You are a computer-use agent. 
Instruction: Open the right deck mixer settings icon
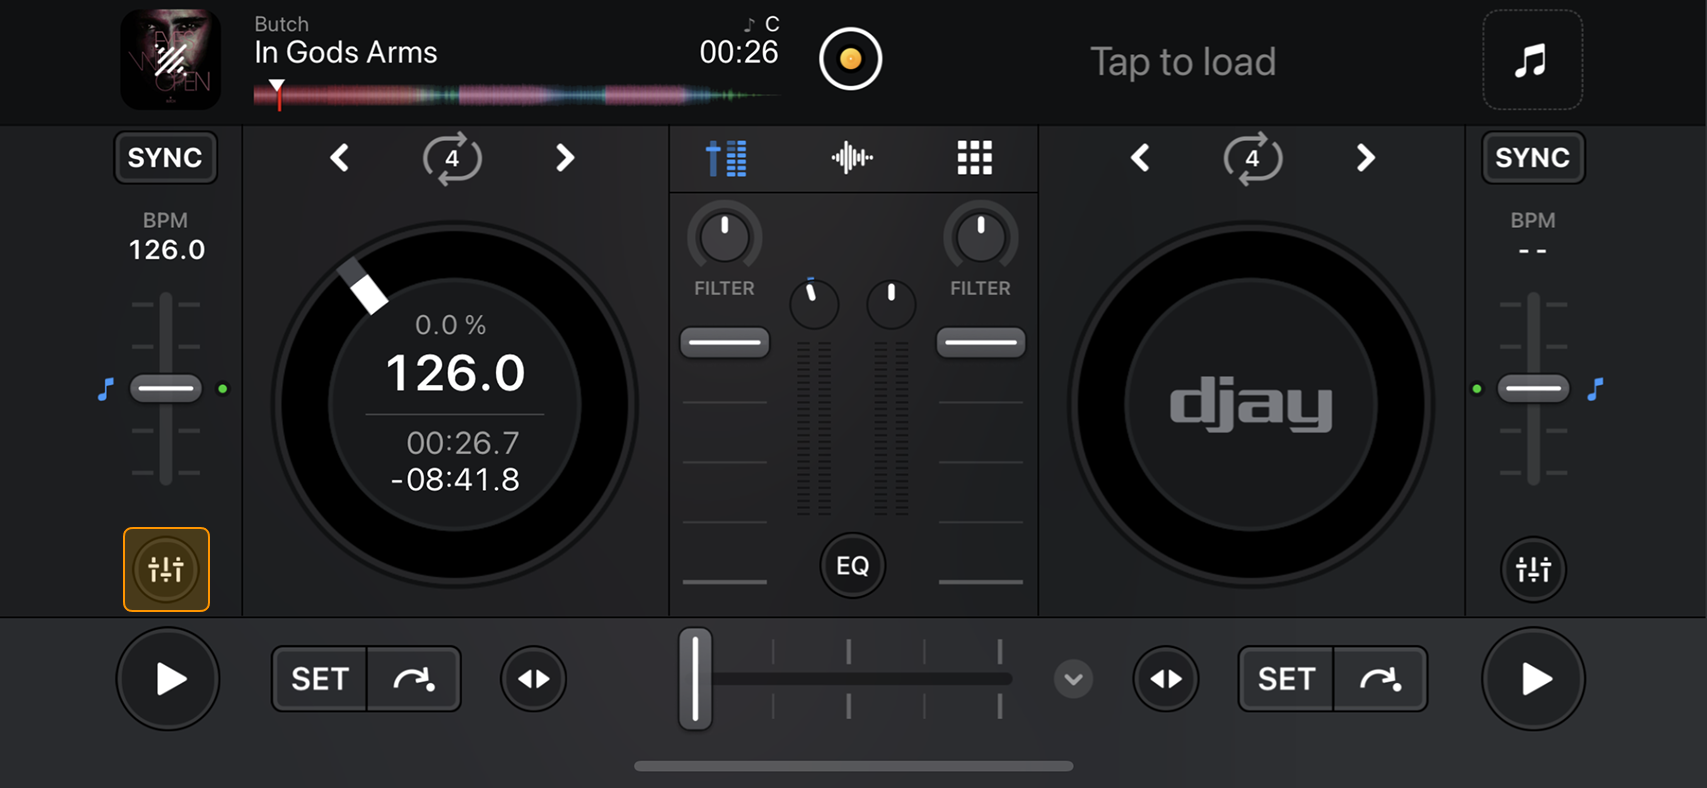(x=1533, y=569)
